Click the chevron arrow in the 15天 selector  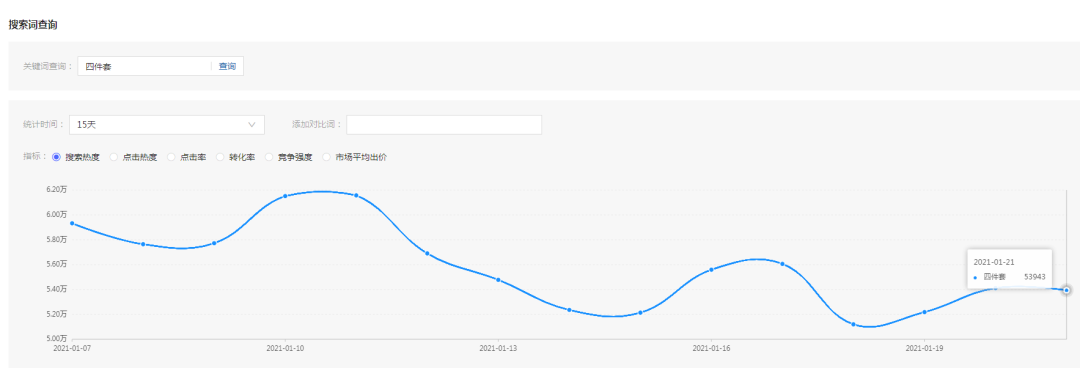tap(251, 125)
